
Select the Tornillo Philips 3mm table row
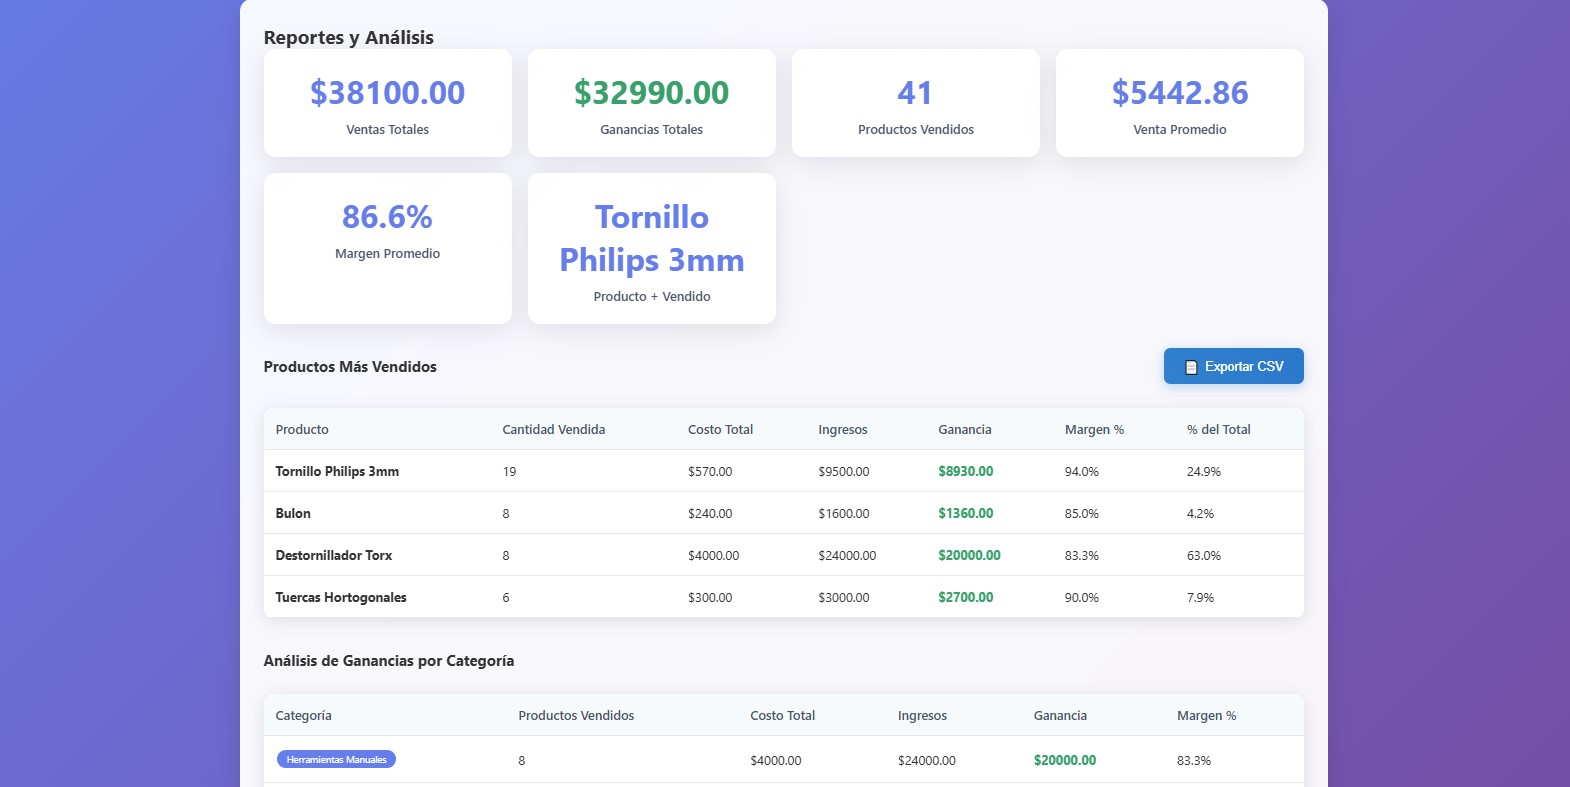[337, 471]
